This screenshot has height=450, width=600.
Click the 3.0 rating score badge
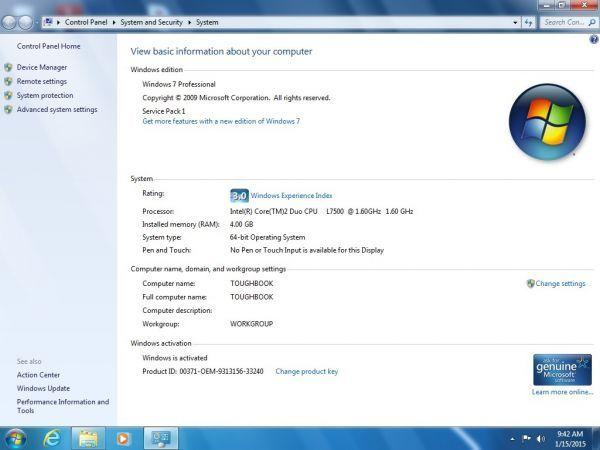pos(239,196)
